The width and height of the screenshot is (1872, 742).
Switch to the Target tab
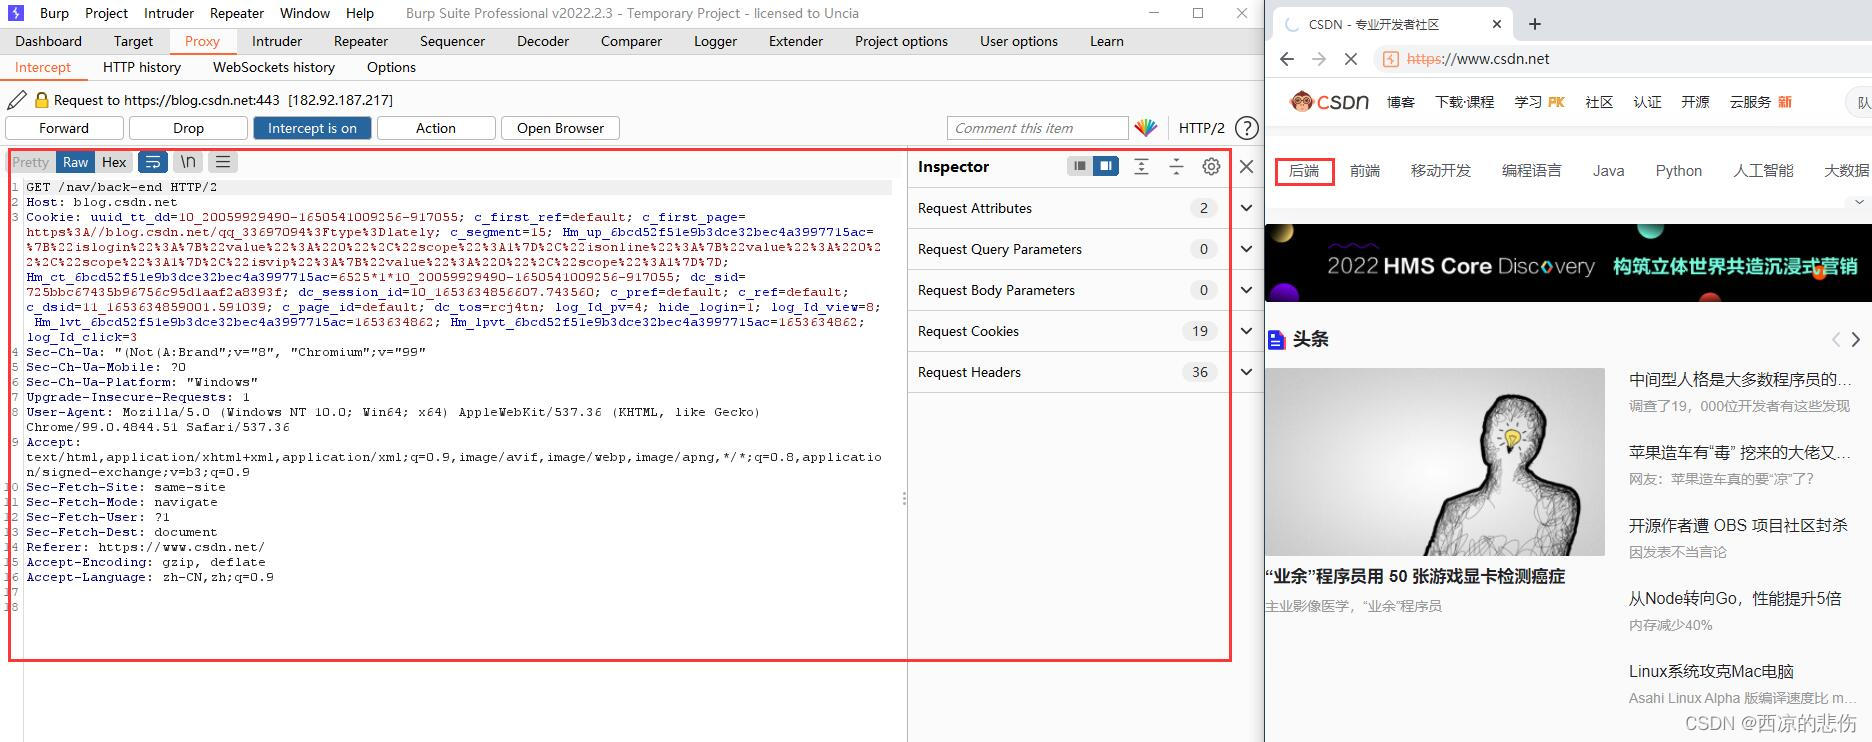[133, 41]
